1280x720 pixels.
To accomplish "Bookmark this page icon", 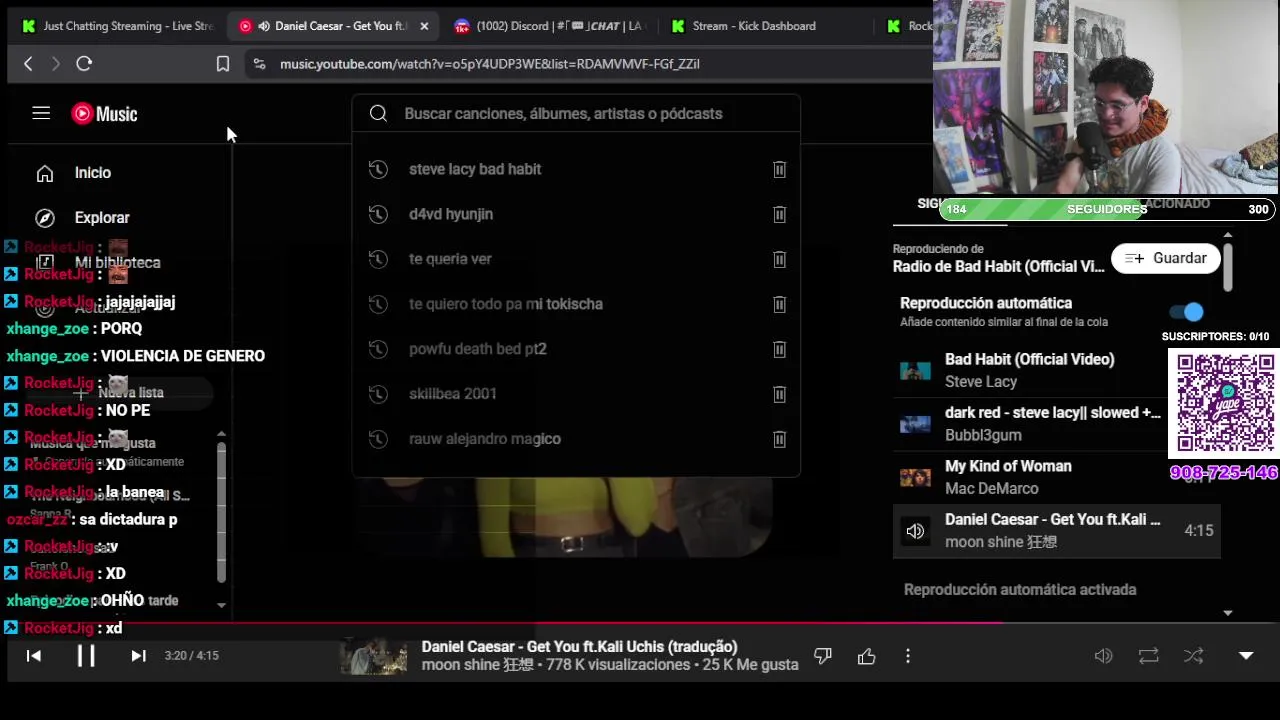I will click(x=223, y=64).
